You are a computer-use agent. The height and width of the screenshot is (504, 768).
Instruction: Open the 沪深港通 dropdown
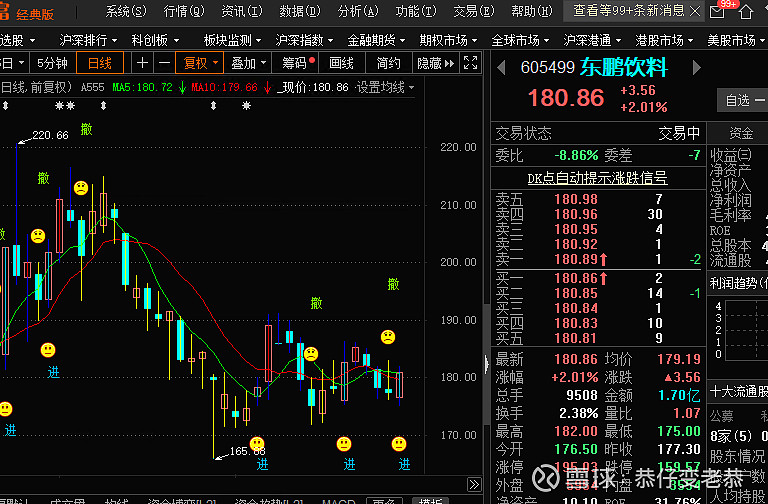pyautogui.click(x=592, y=40)
